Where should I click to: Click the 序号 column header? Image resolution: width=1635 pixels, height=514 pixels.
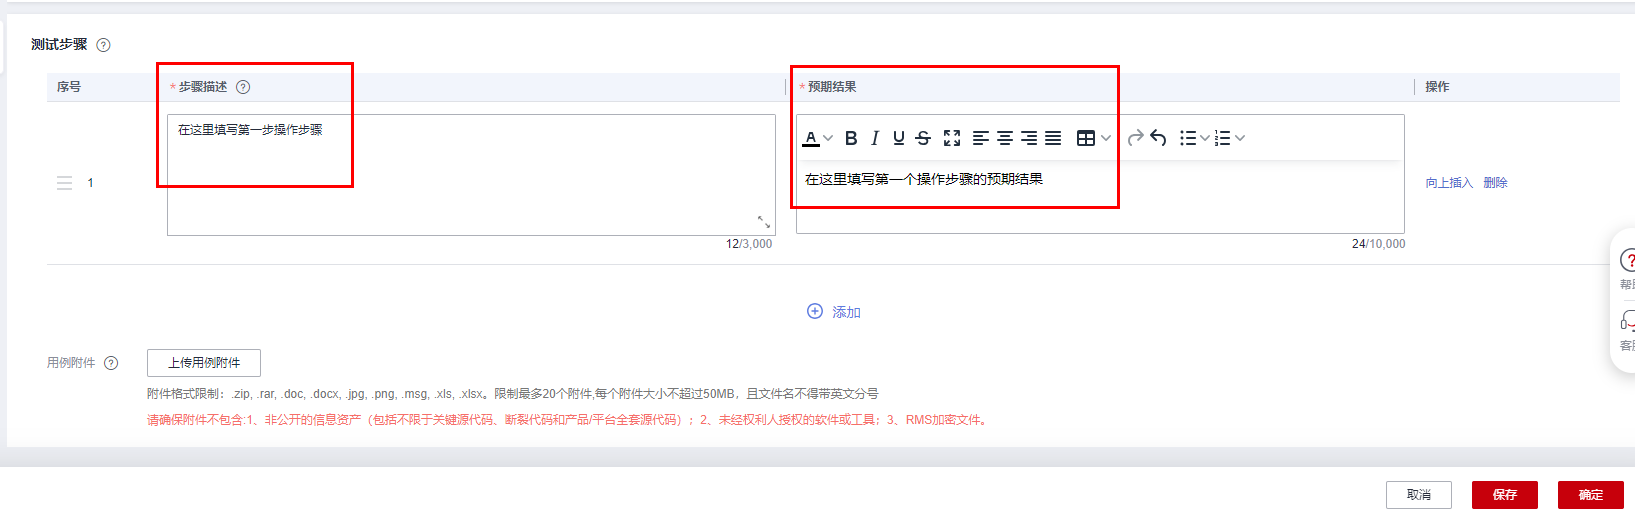coord(69,87)
